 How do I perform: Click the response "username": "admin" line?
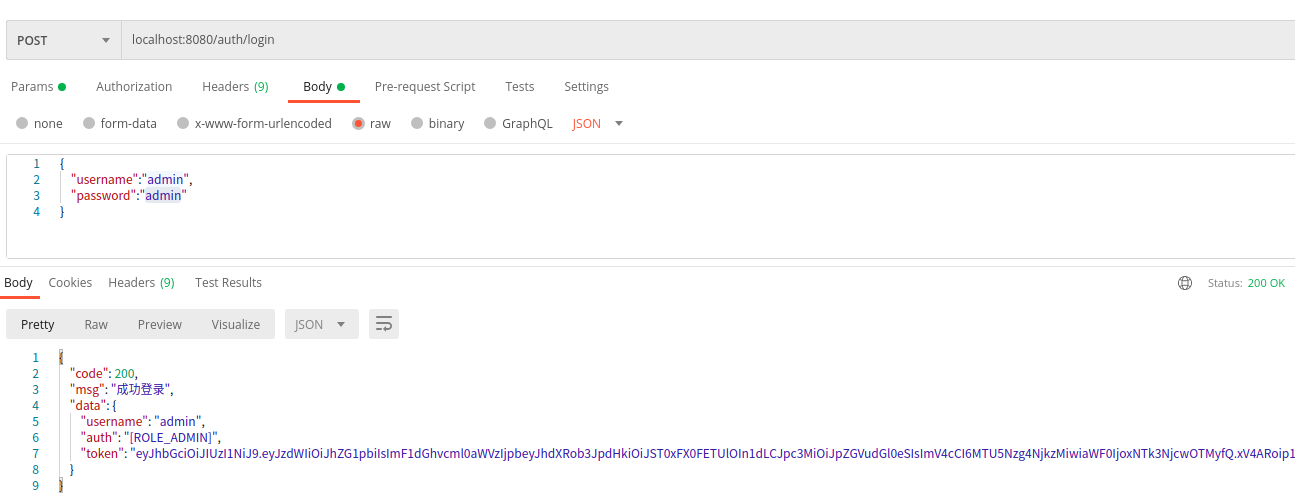click(142, 422)
